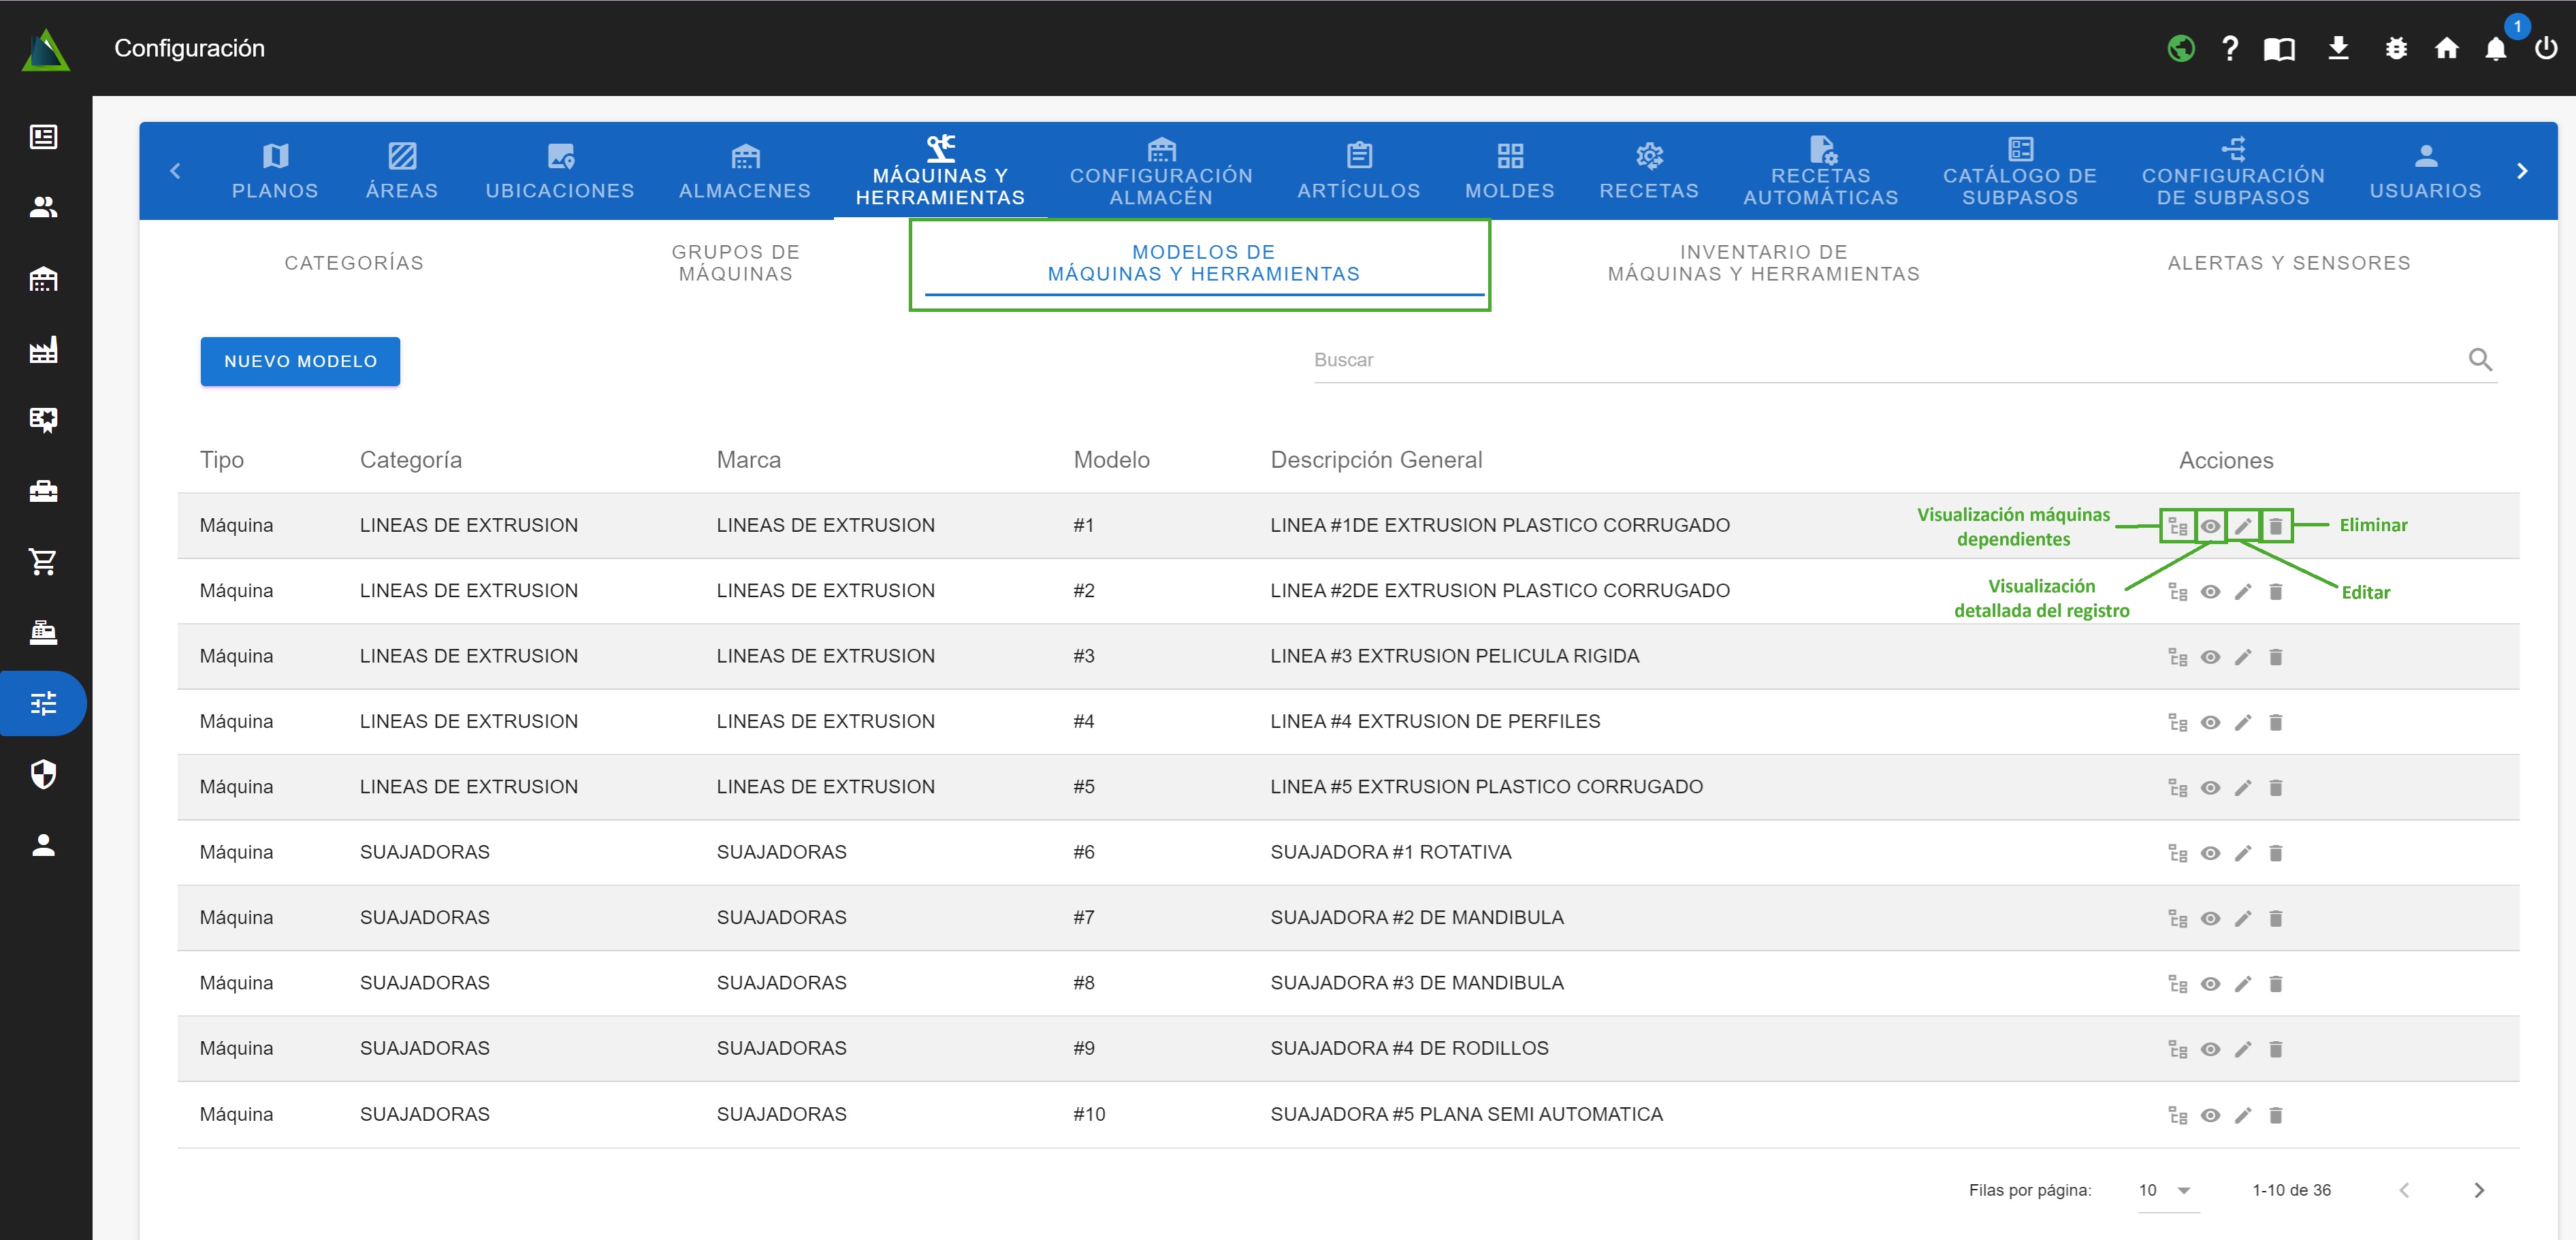This screenshot has height=1240, width=2576.
Task: Open the Alertas y Sensores subtab
Action: tap(2288, 263)
